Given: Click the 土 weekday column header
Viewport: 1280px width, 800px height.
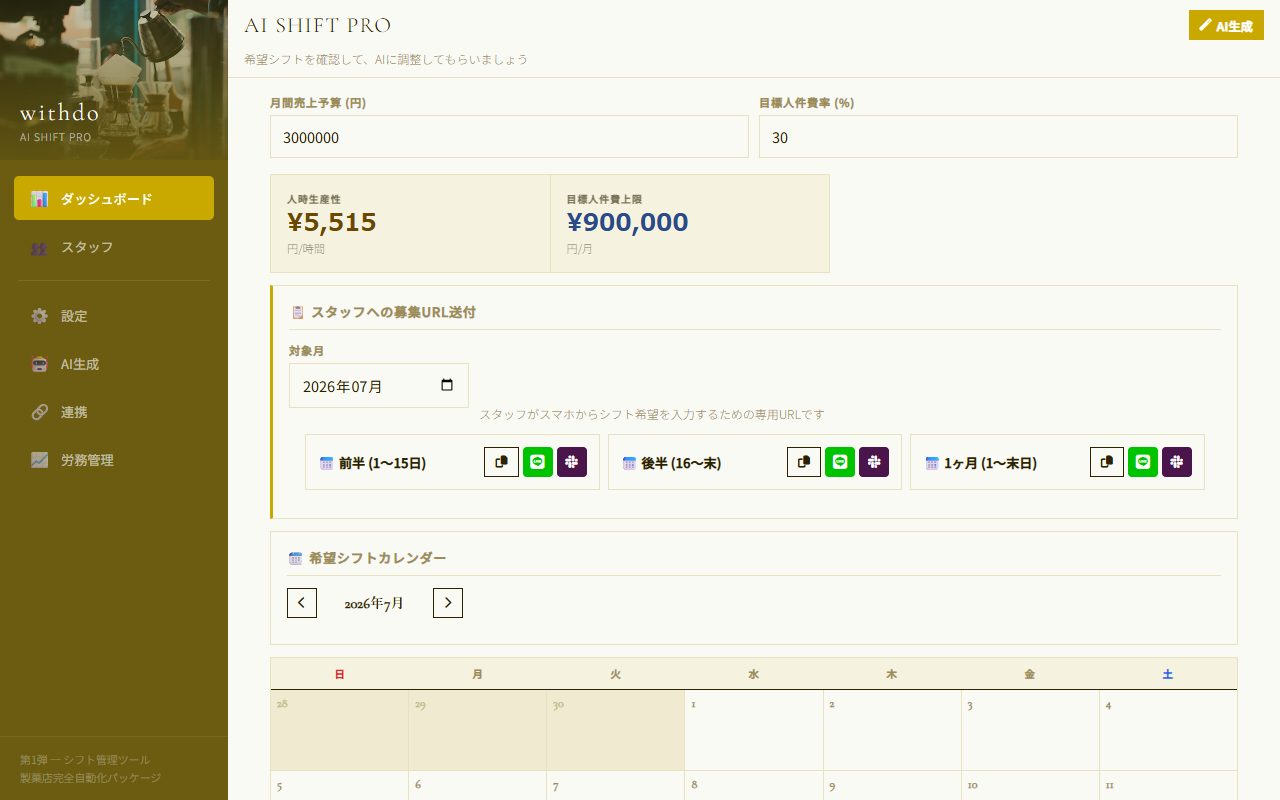Looking at the screenshot, I should point(1168,674).
